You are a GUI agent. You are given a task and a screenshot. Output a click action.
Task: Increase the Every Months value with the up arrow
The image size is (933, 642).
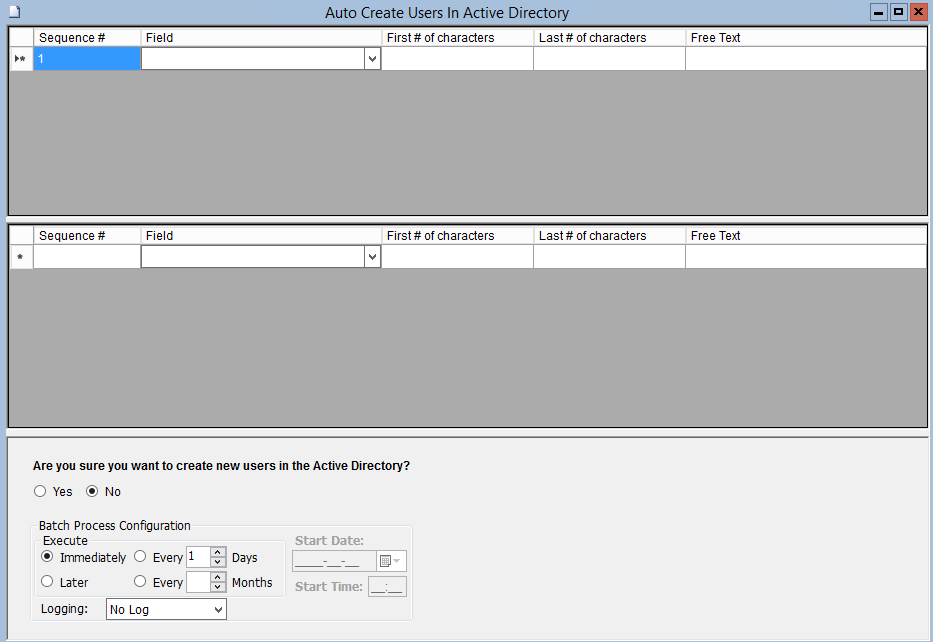[218, 577]
